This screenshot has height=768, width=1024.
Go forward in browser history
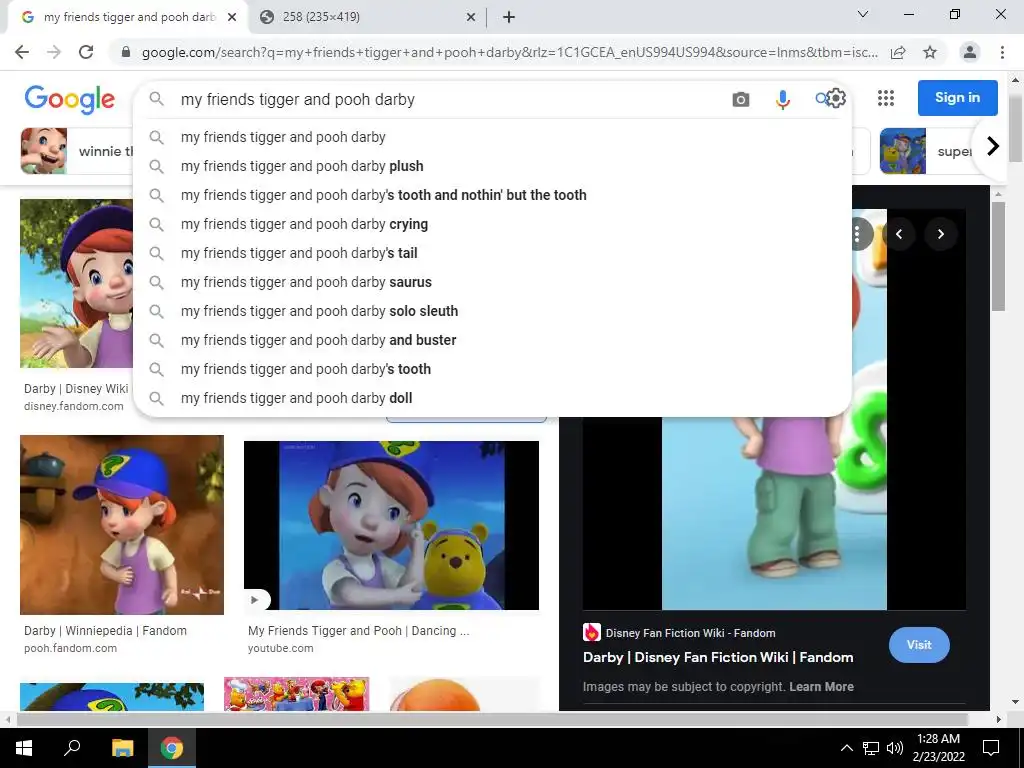point(54,52)
